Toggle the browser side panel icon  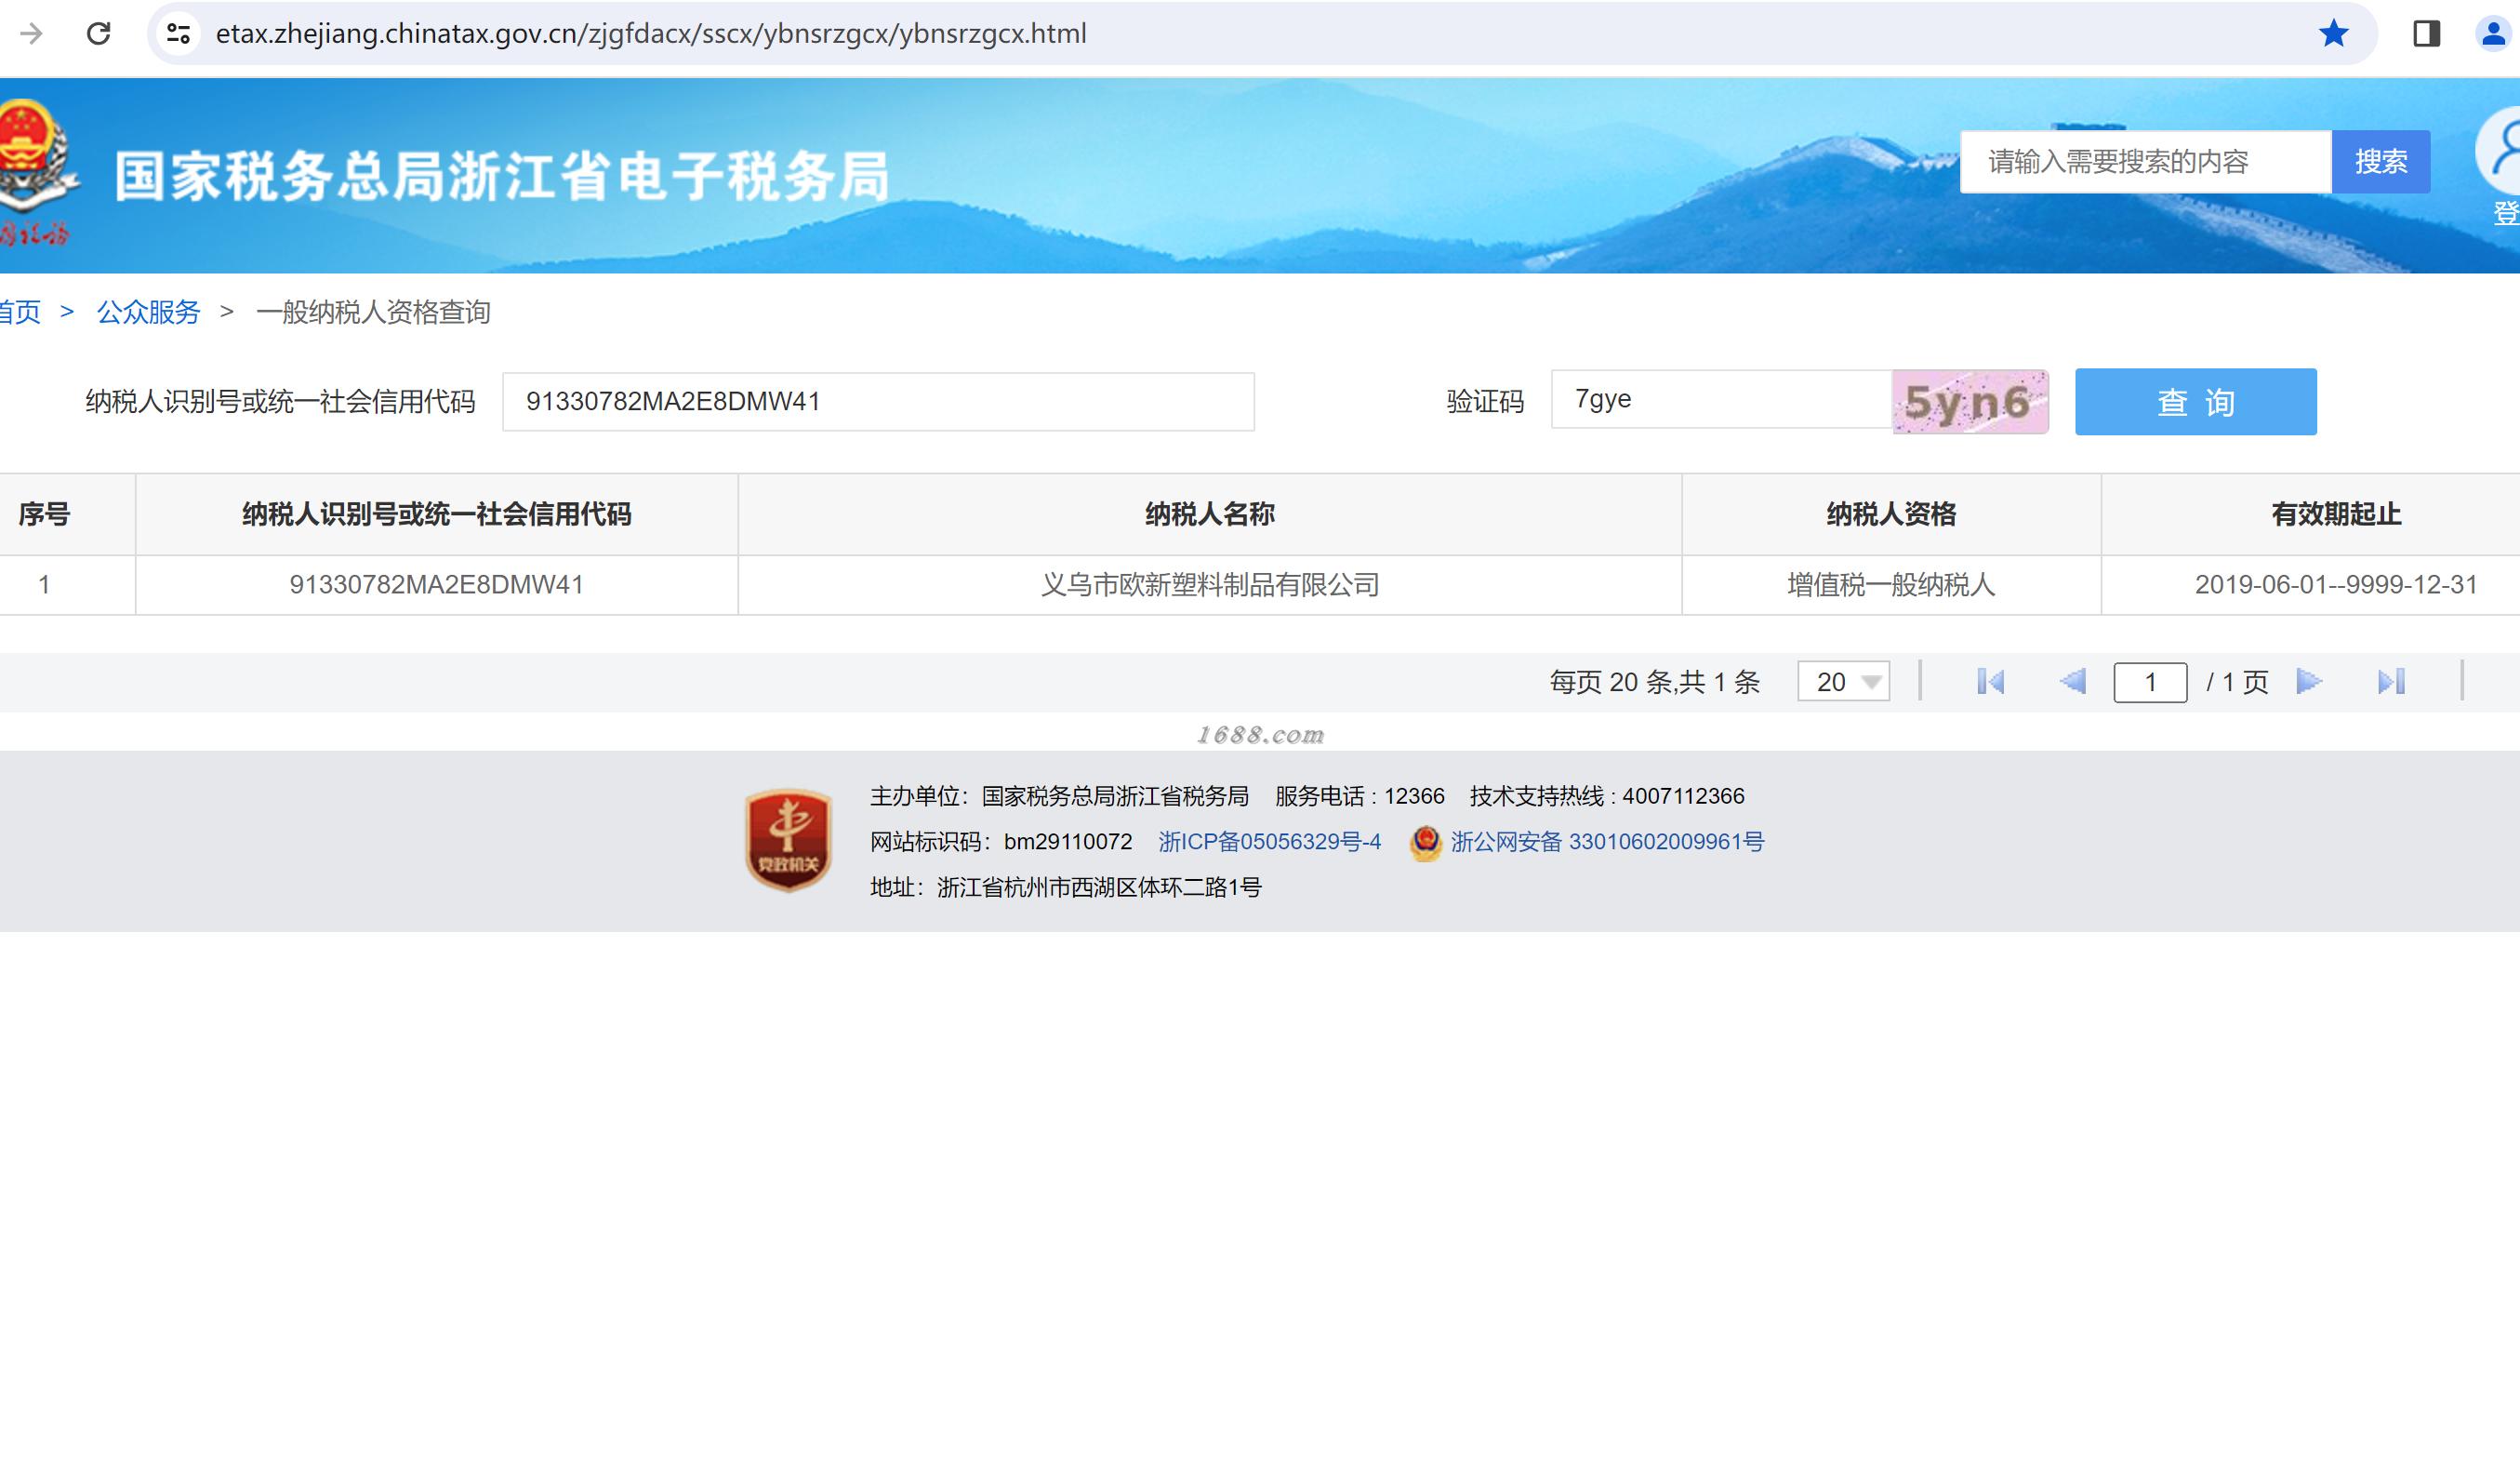pos(2426,34)
